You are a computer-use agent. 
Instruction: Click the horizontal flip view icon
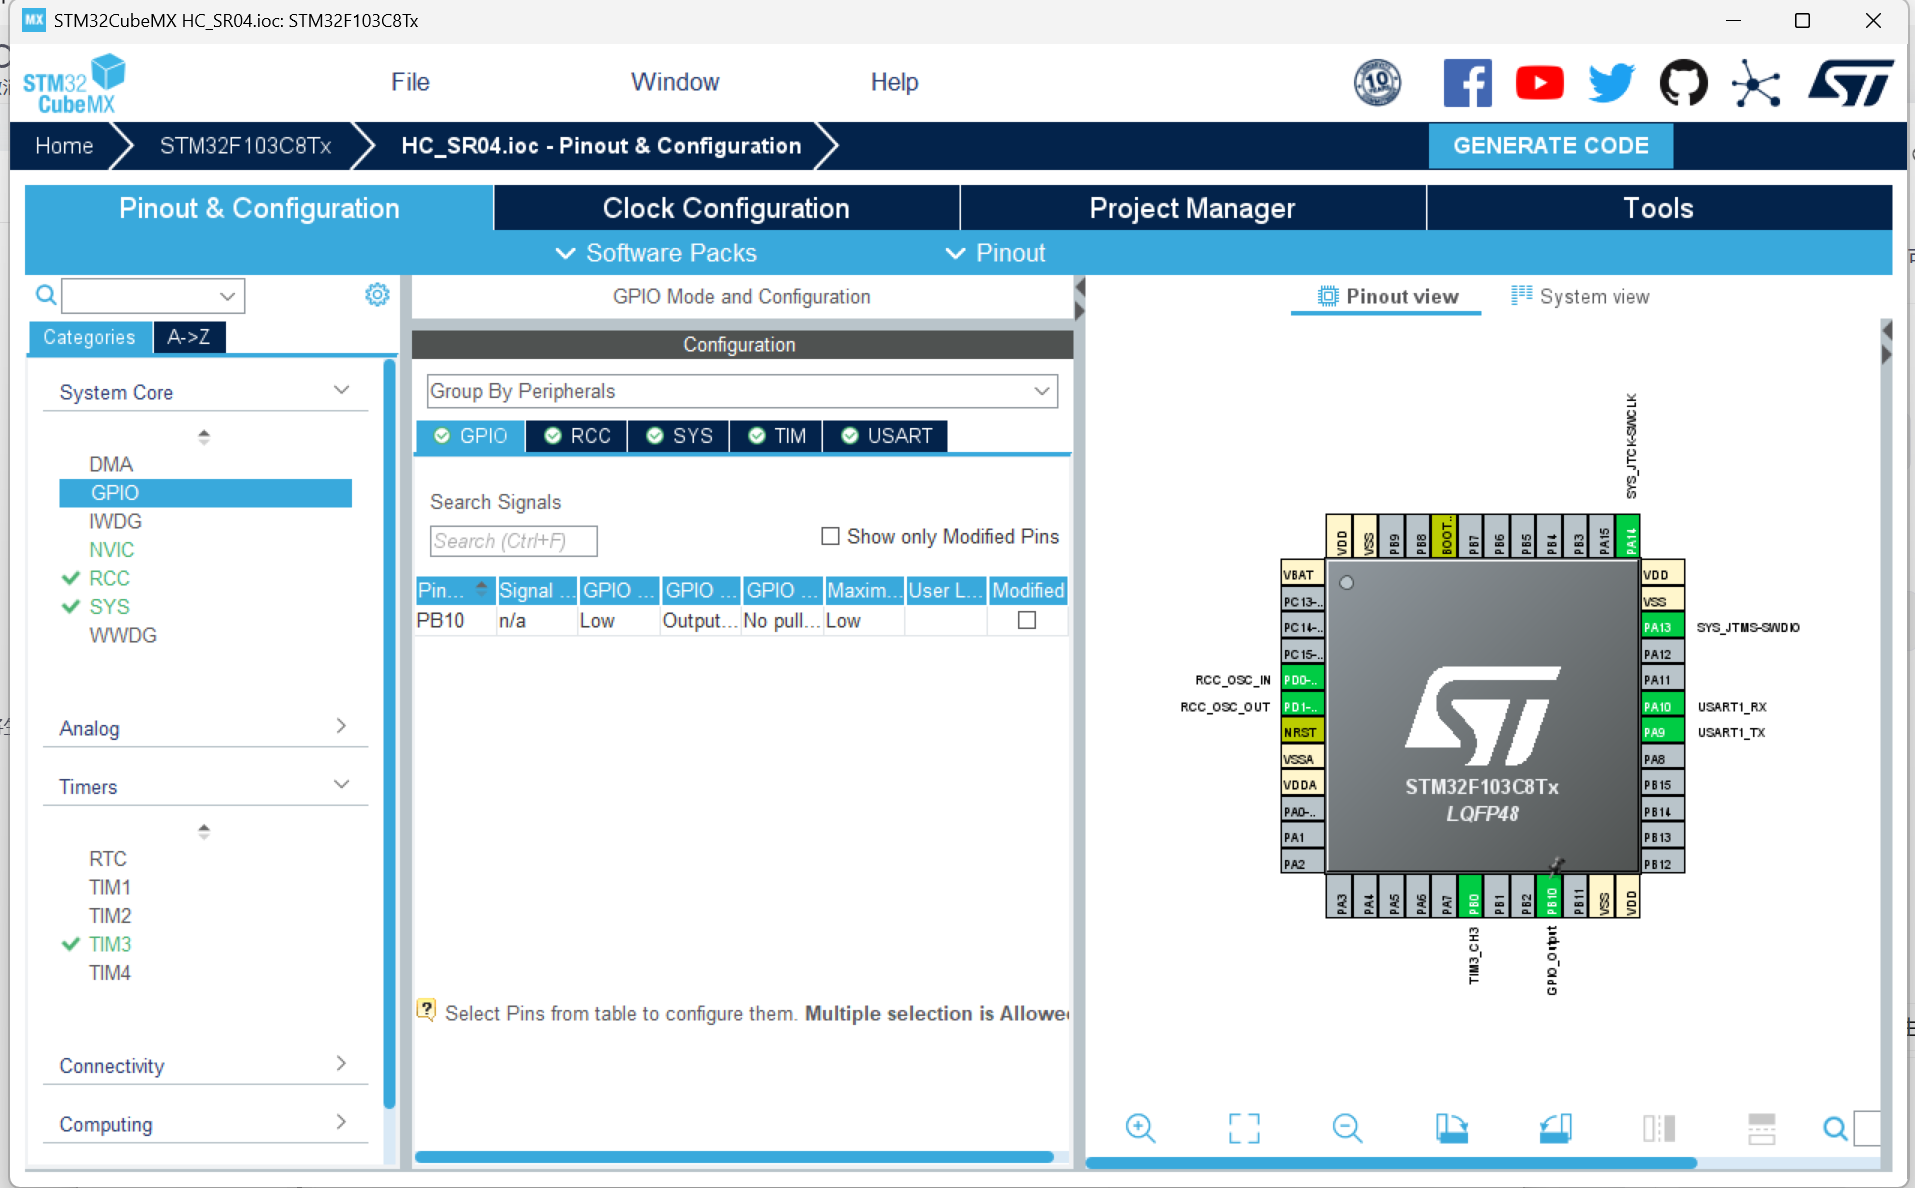coord(1659,1128)
